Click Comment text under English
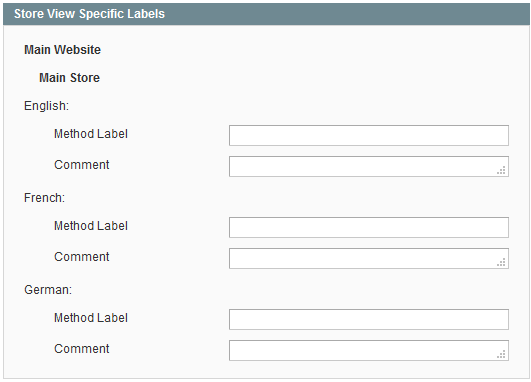Image resolution: width=531 pixels, height=382 pixels. [x=82, y=165]
